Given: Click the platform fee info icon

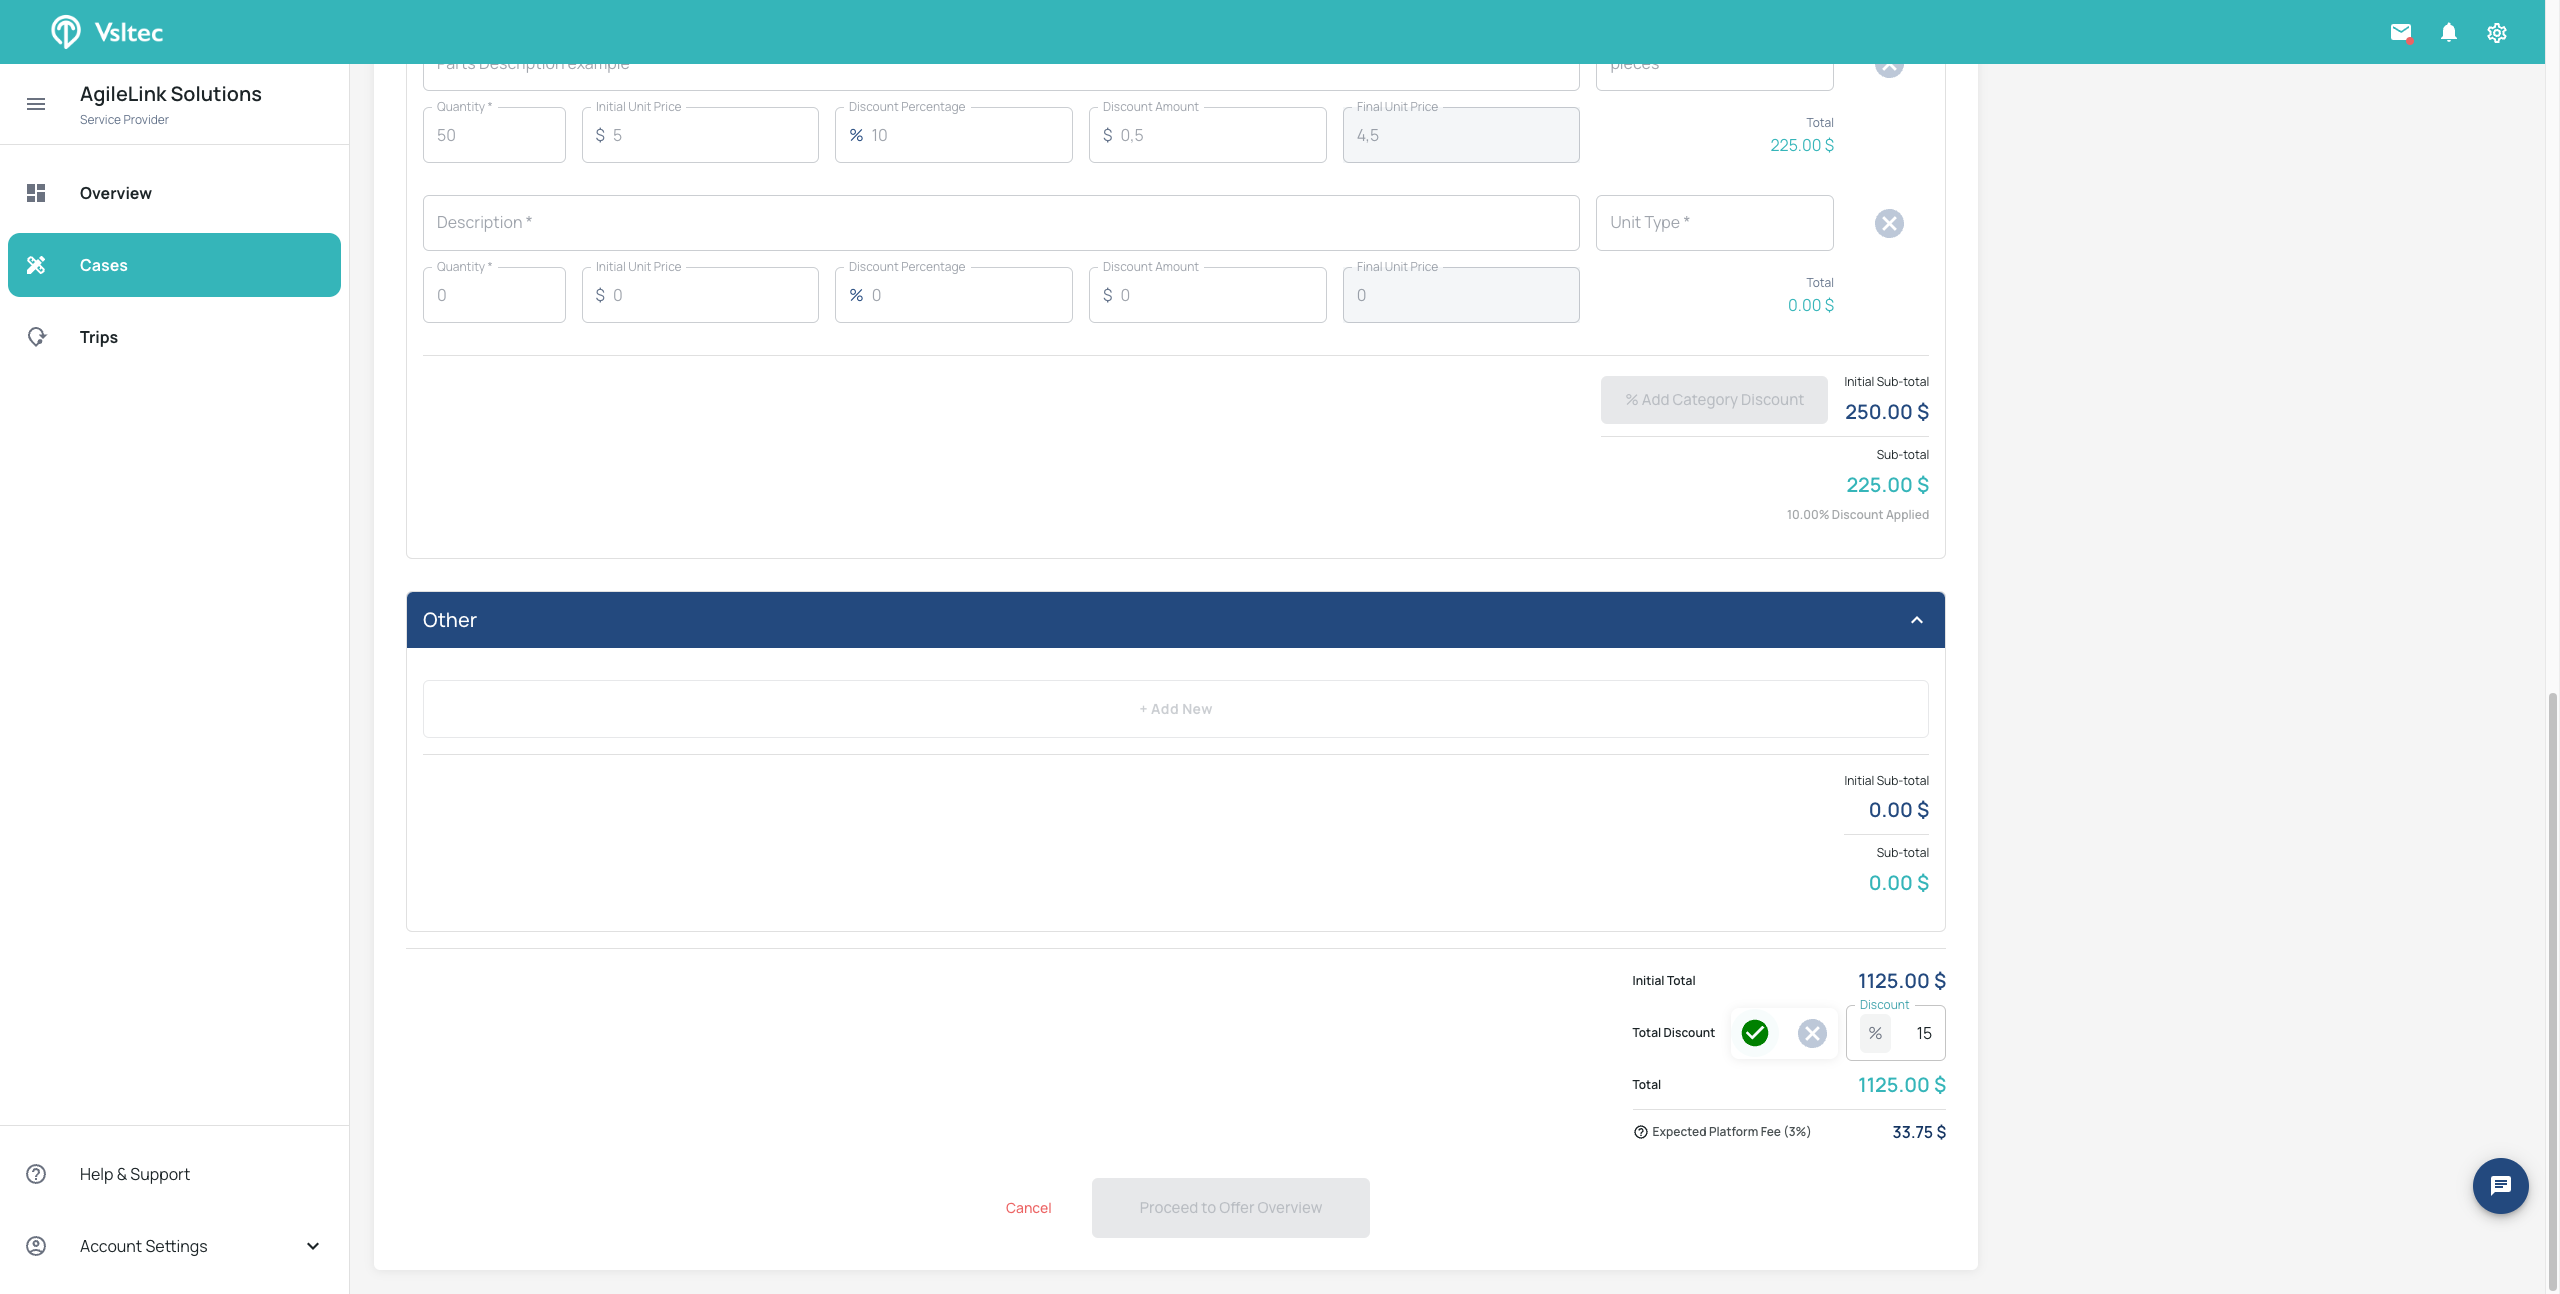Looking at the screenshot, I should 1640,1132.
